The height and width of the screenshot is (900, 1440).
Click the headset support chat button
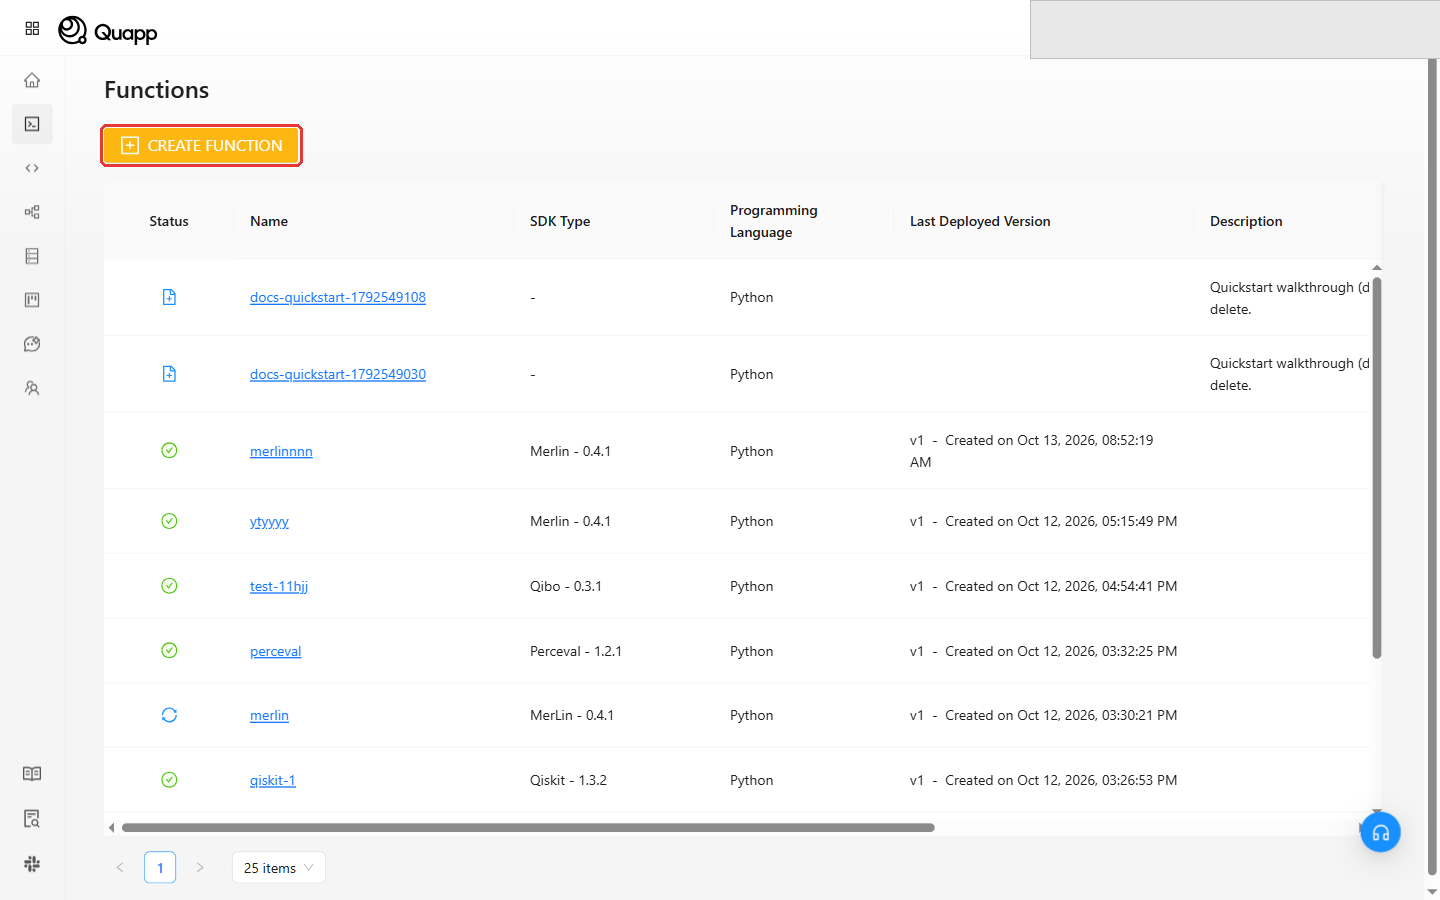1380,832
